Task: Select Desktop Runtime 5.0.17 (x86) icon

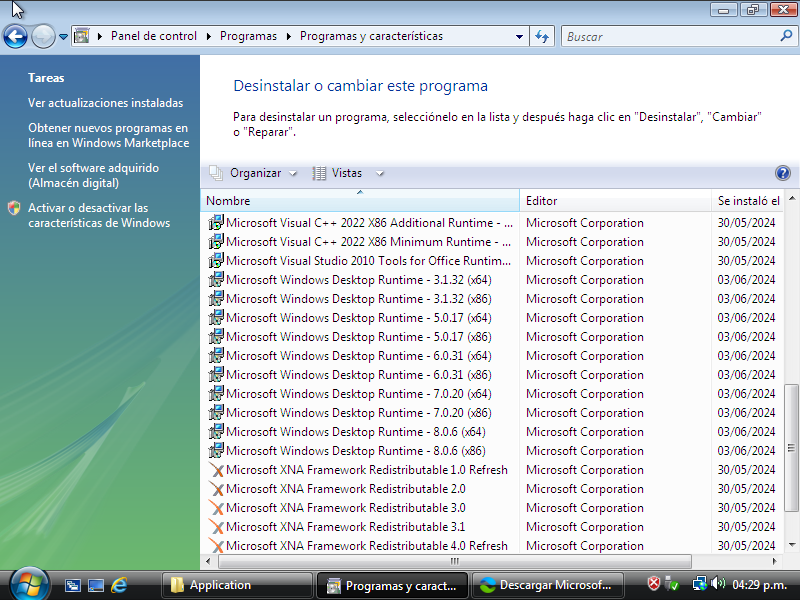Action: pos(216,337)
